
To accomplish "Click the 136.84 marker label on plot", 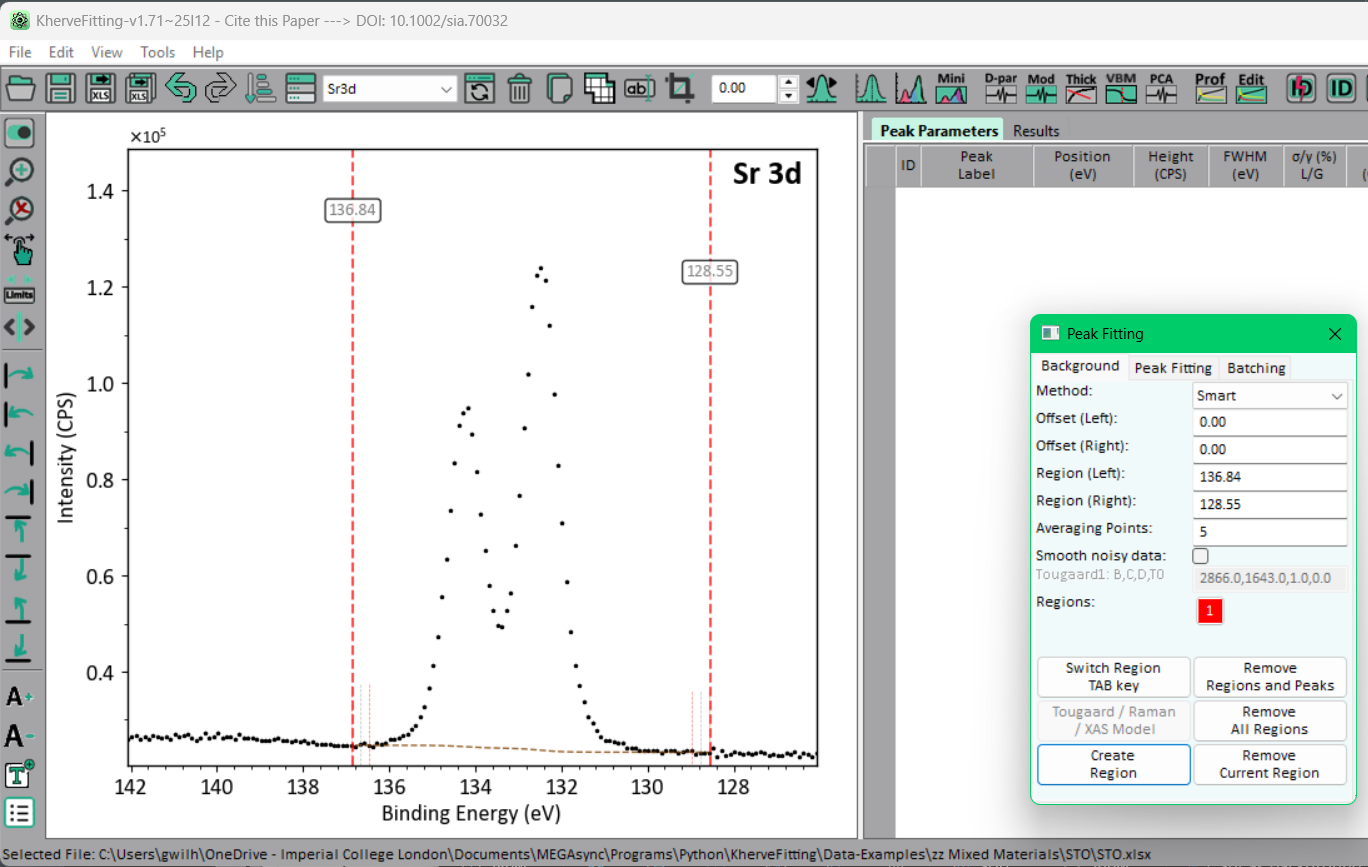I will 353,210.
